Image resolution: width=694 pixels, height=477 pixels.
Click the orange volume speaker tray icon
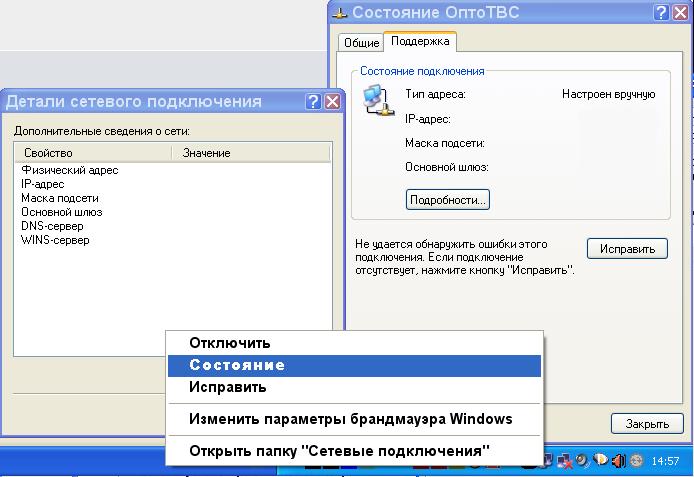click(x=618, y=461)
